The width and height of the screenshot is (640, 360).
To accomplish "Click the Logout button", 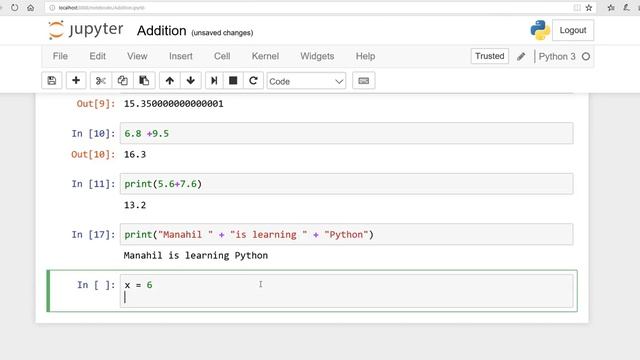I will [x=573, y=30].
